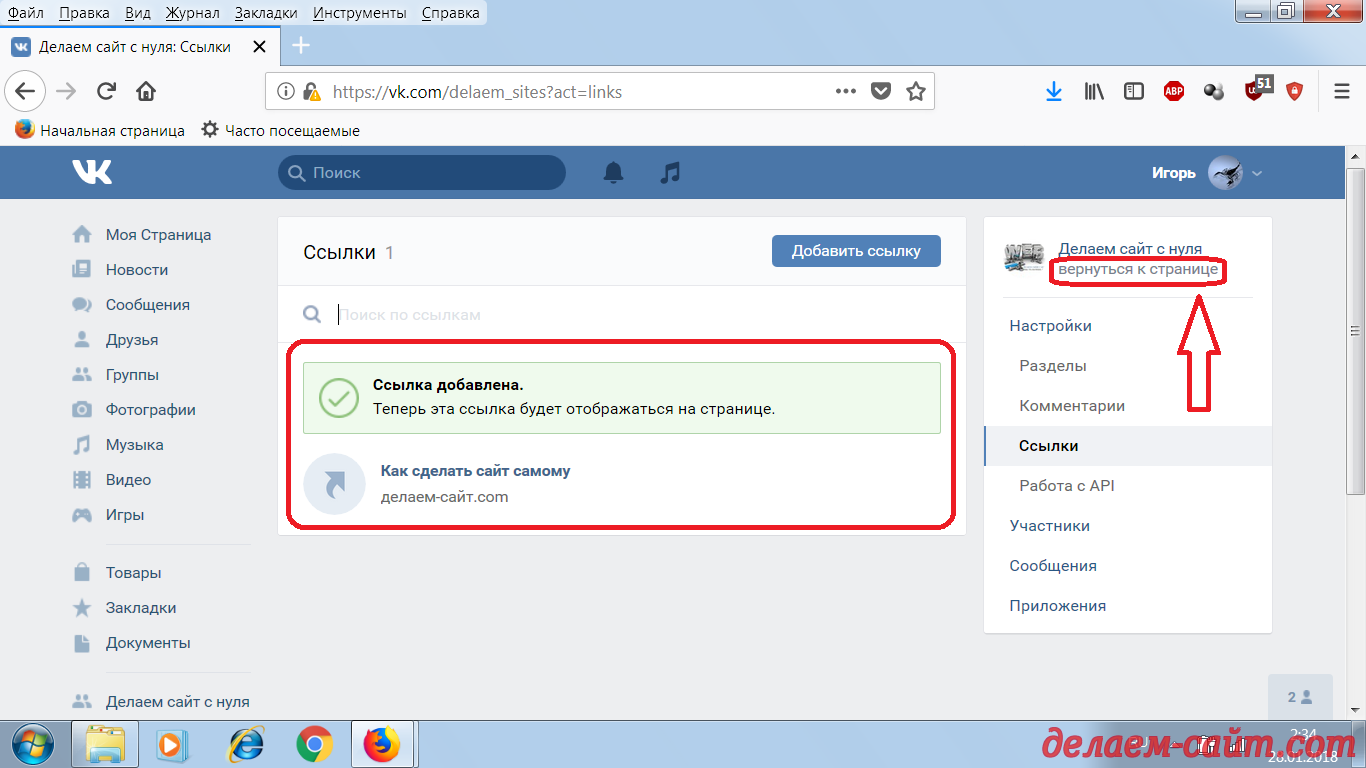The height and width of the screenshot is (768, 1366).
Task: Click the group avatar 'Делаем сайт с нуля'
Action: [1023, 256]
